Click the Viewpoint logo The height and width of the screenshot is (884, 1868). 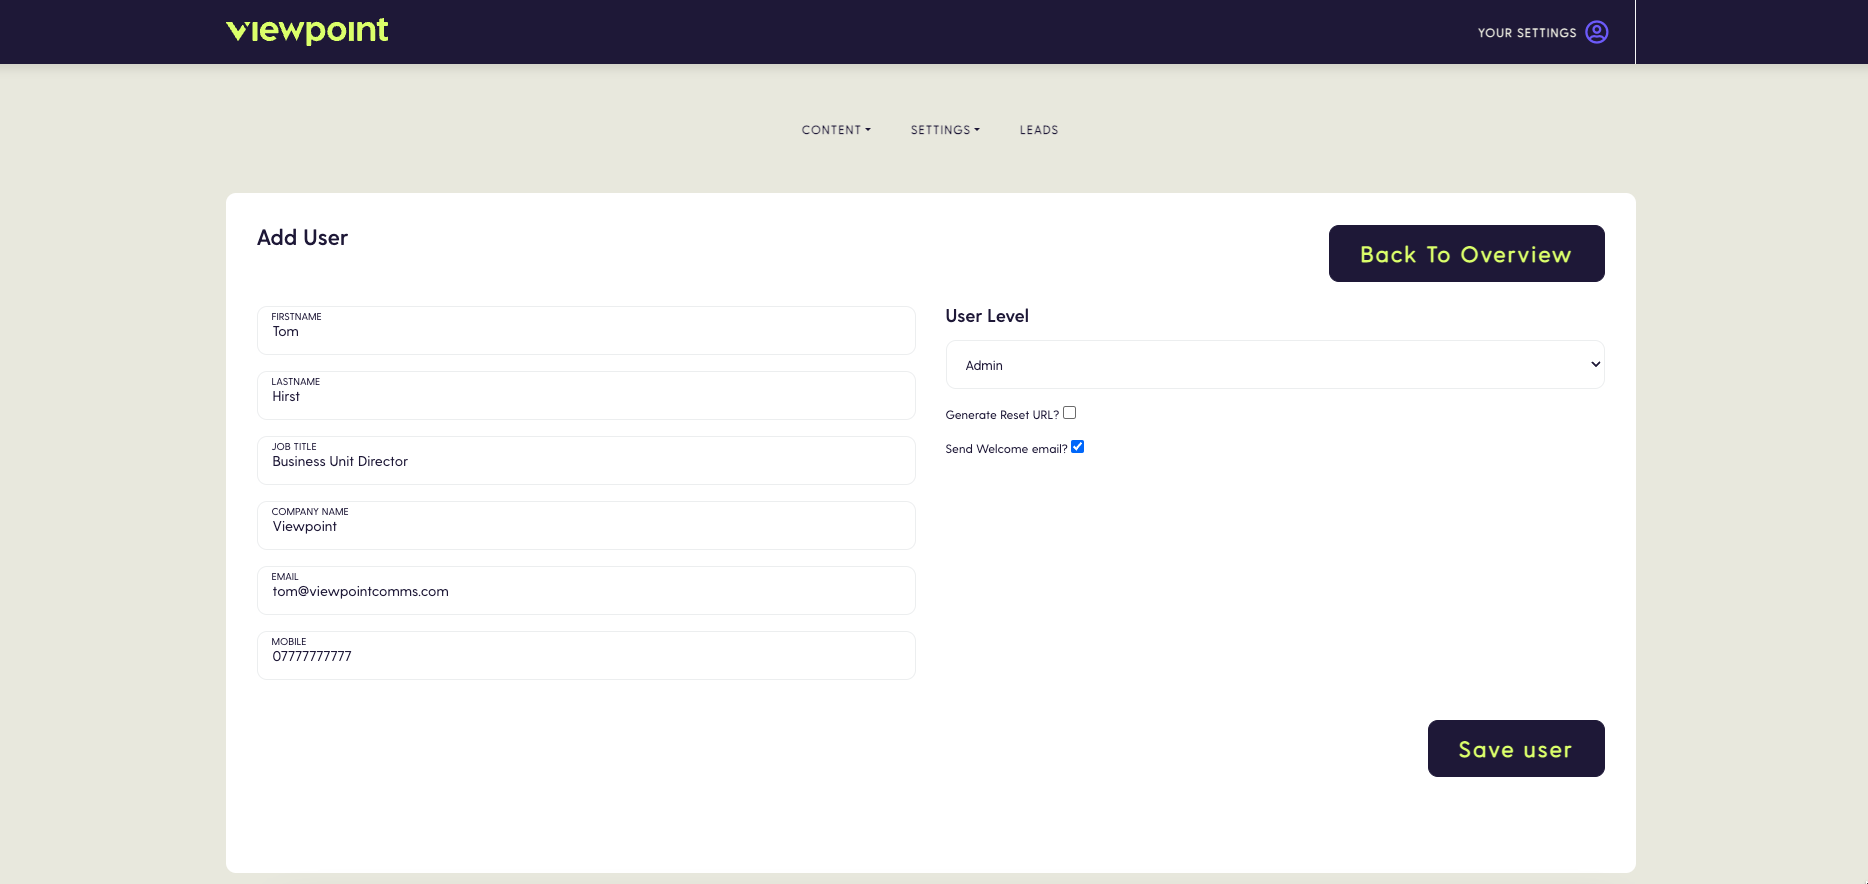tap(307, 31)
